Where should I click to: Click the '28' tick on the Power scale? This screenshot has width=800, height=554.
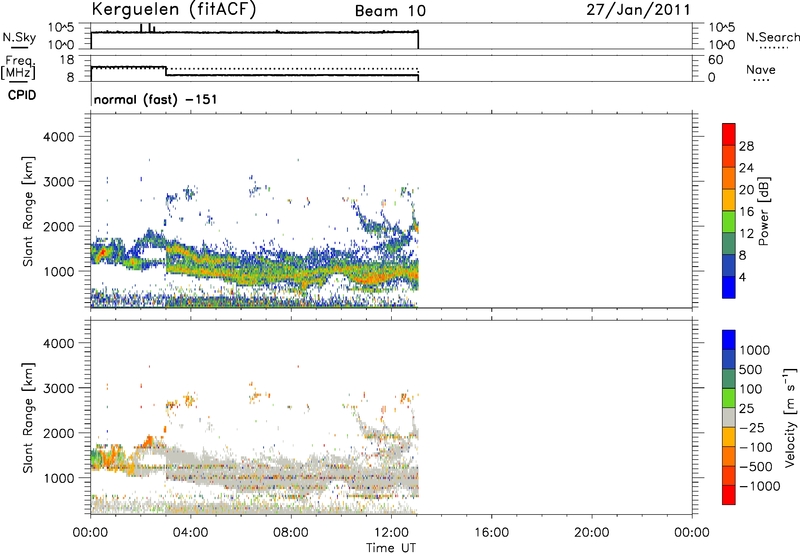(x=746, y=146)
